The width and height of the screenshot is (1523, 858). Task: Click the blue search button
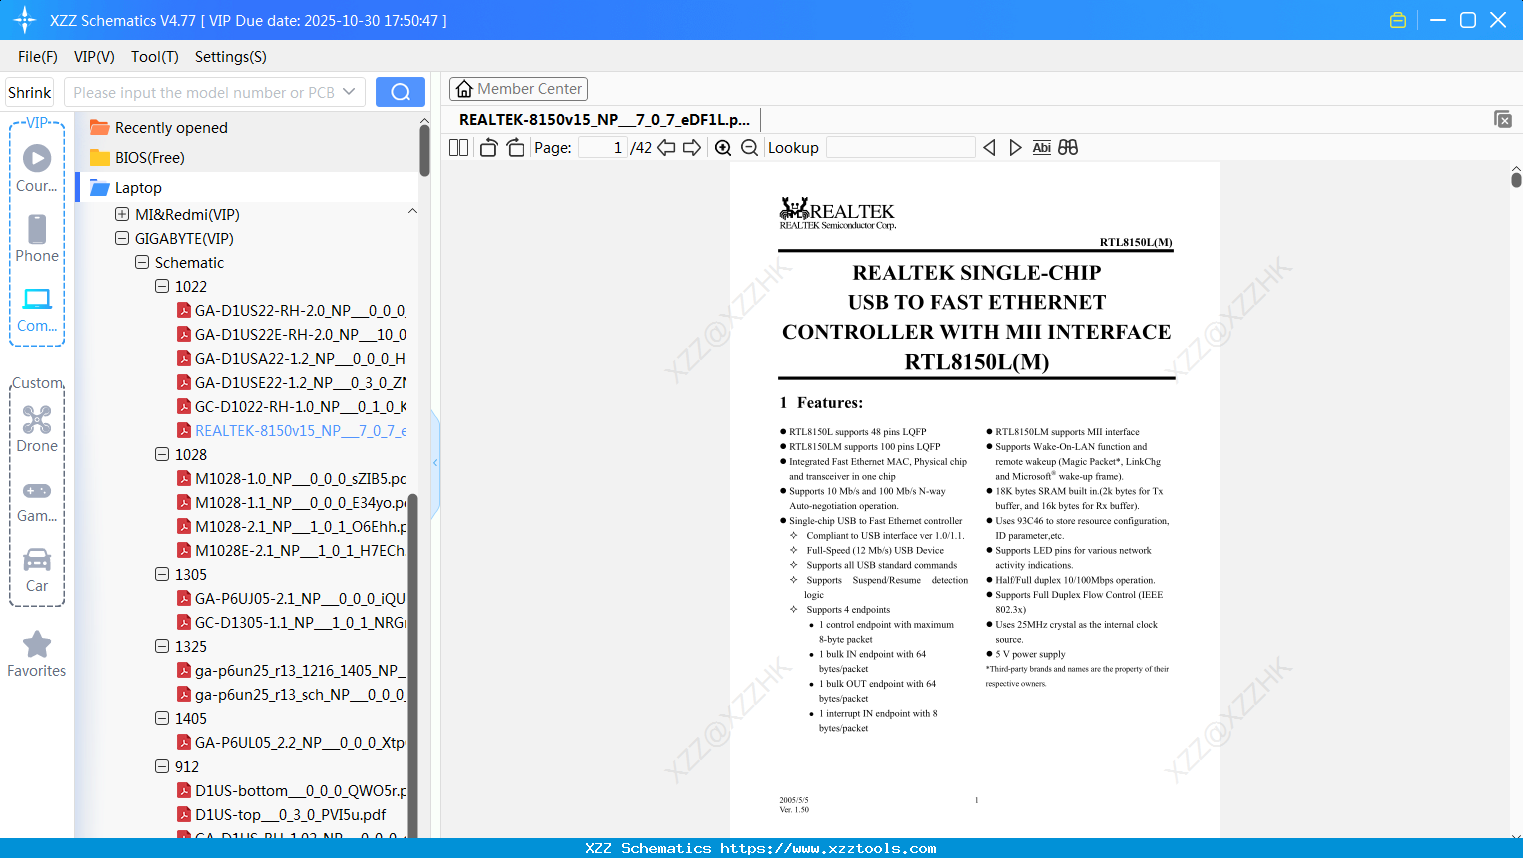[x=400, y=92]
